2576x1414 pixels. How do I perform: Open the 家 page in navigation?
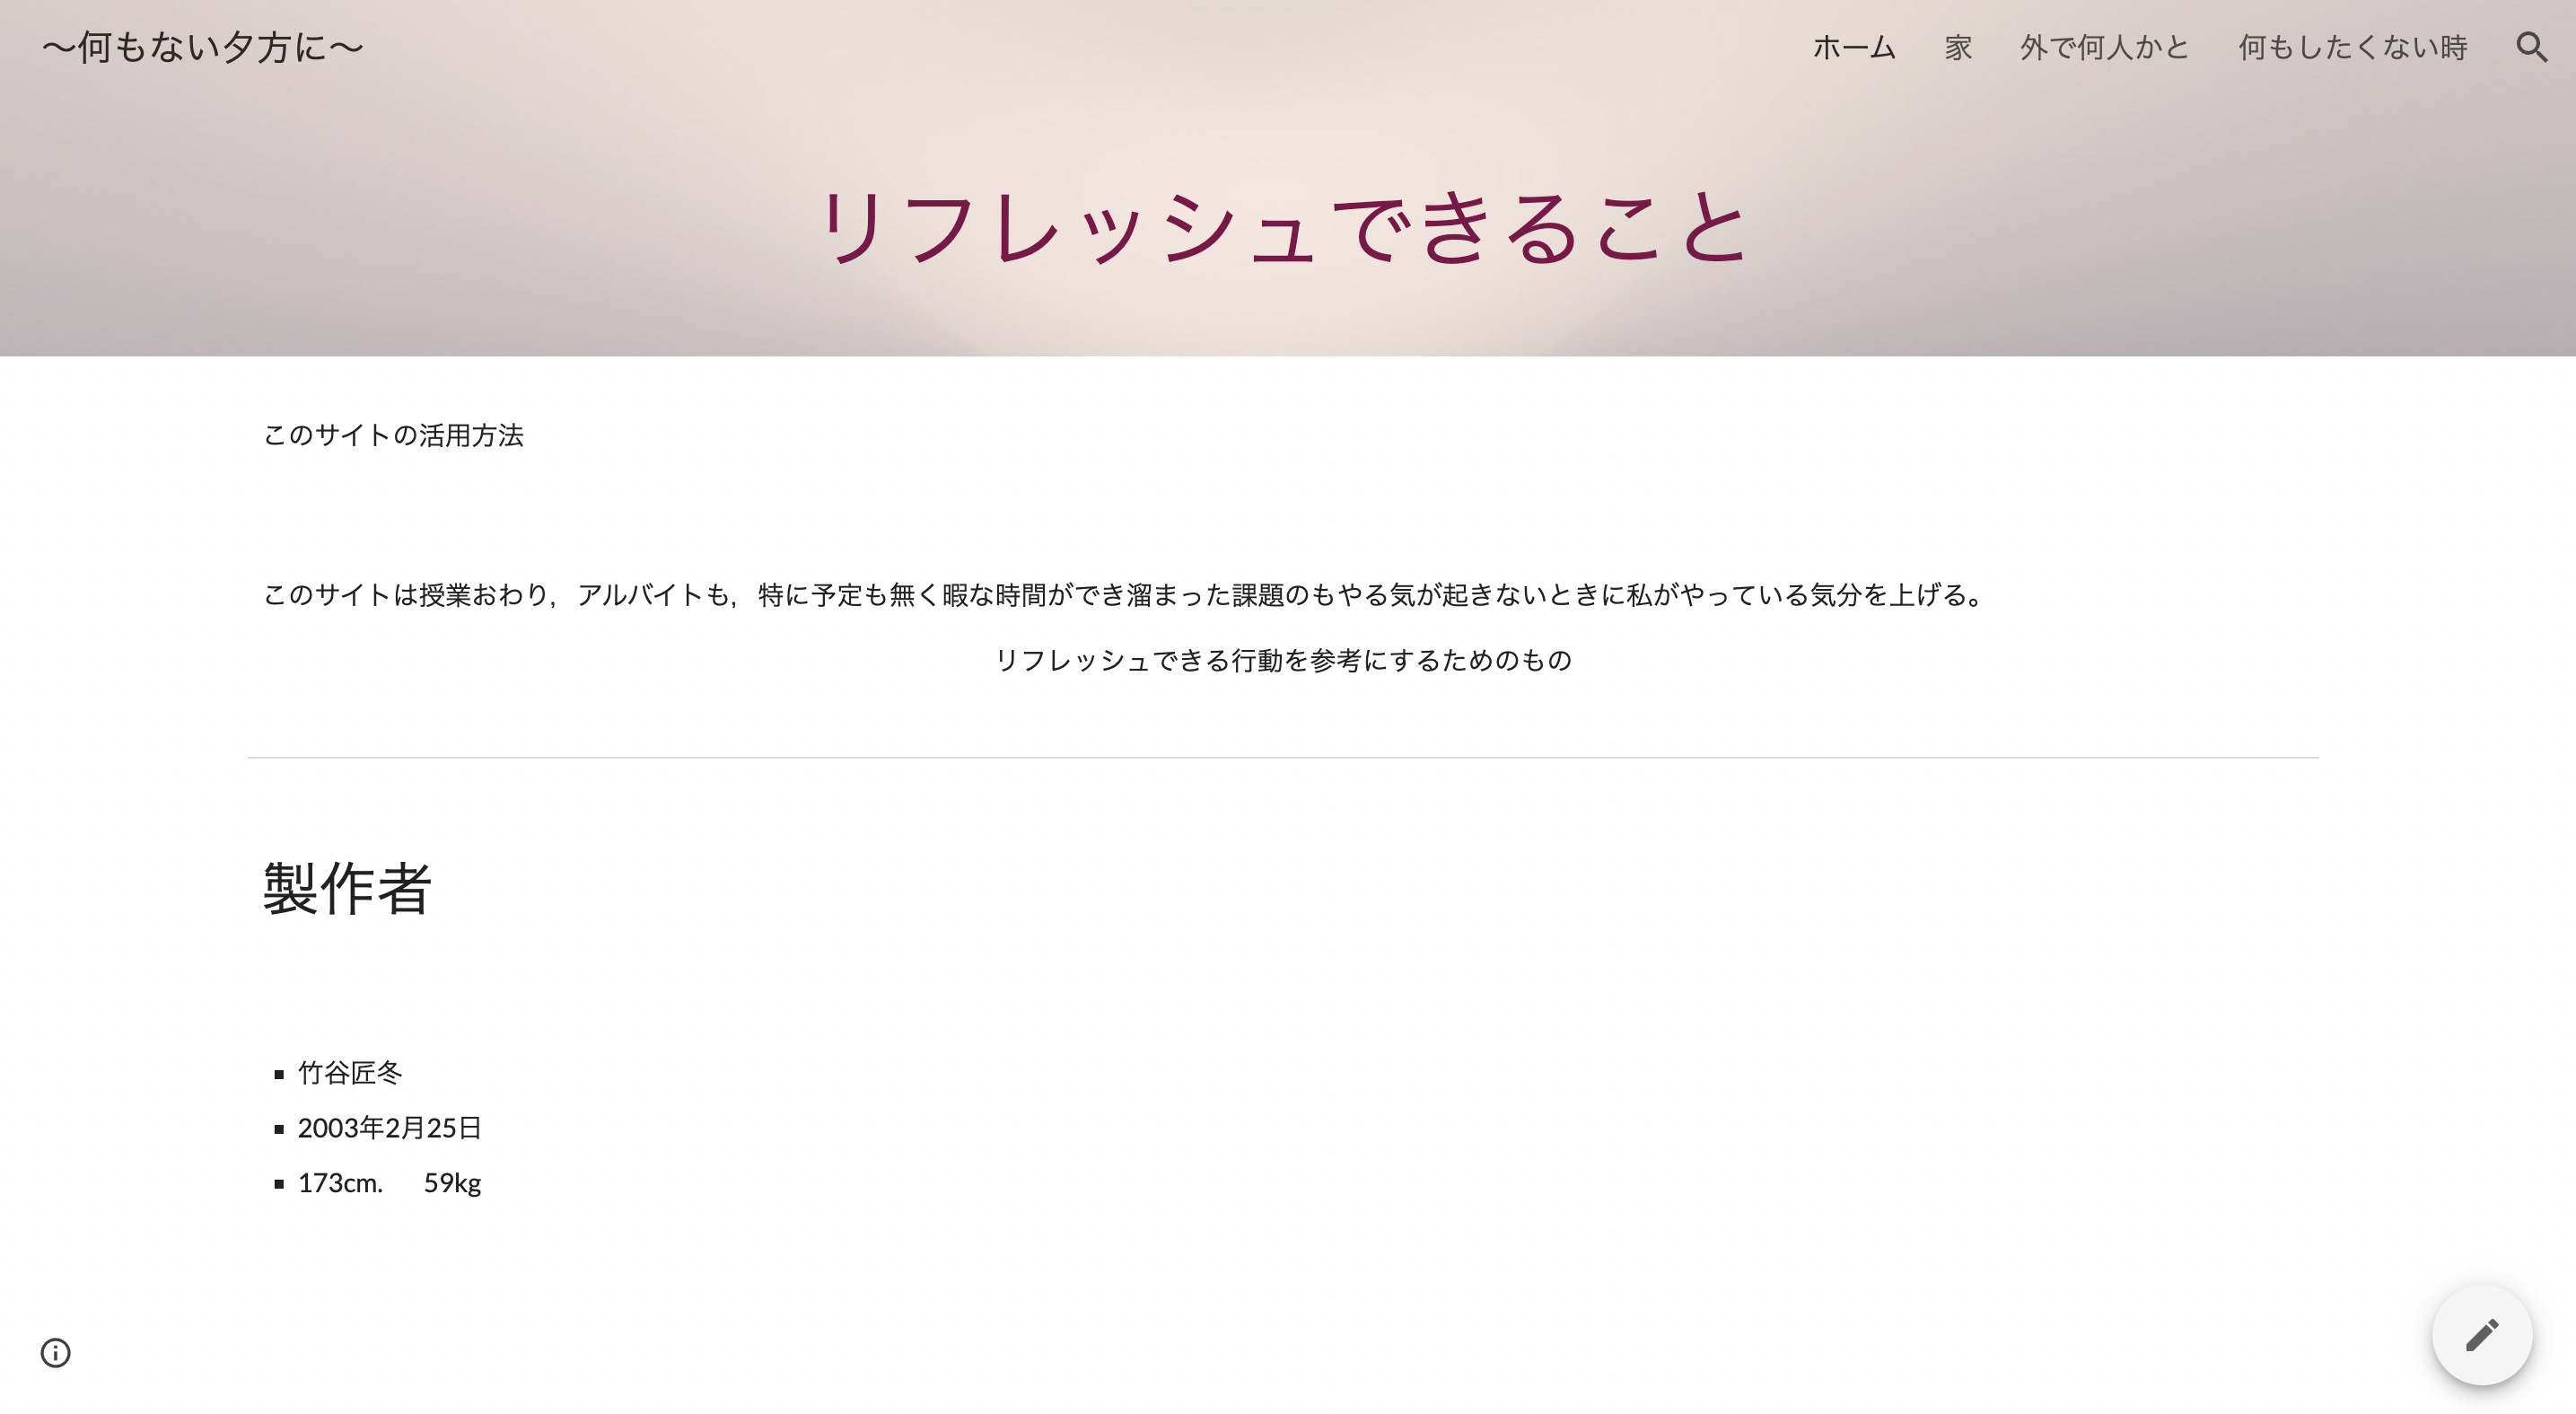[x=1957, y=47]
